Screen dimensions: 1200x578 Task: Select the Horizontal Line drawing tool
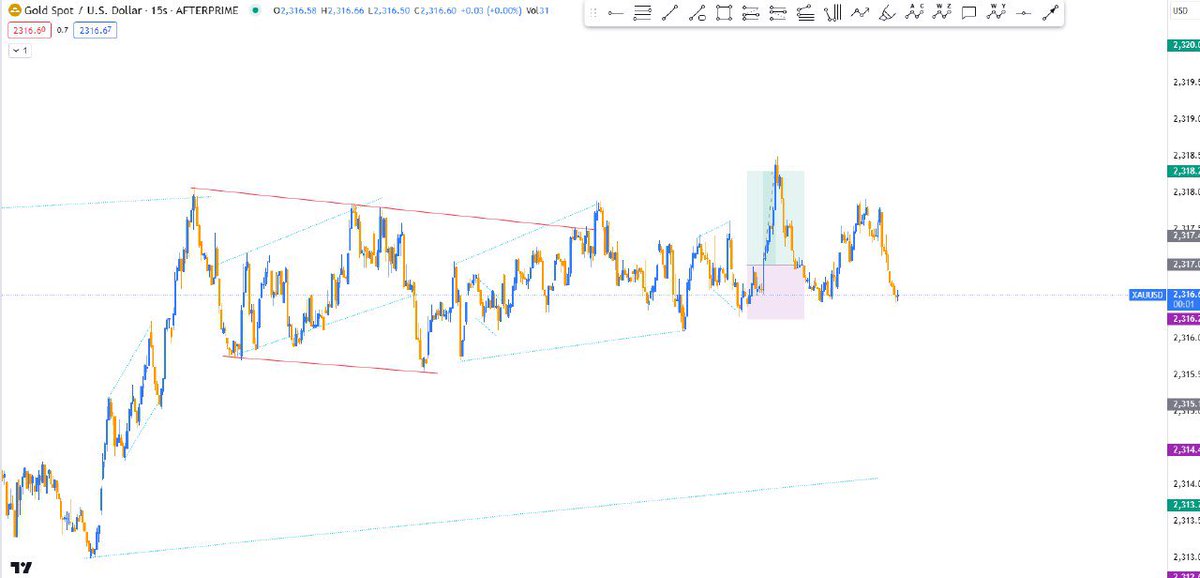coord(616,14)
